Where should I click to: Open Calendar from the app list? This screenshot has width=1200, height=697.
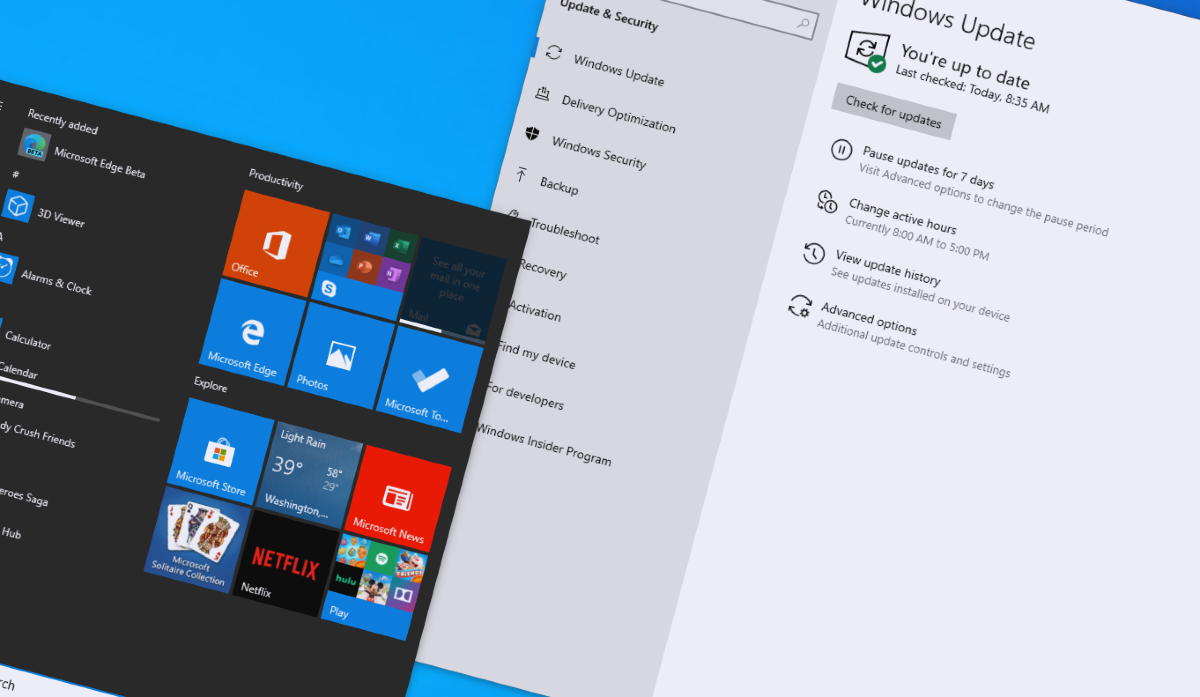[x=18, y=373]
